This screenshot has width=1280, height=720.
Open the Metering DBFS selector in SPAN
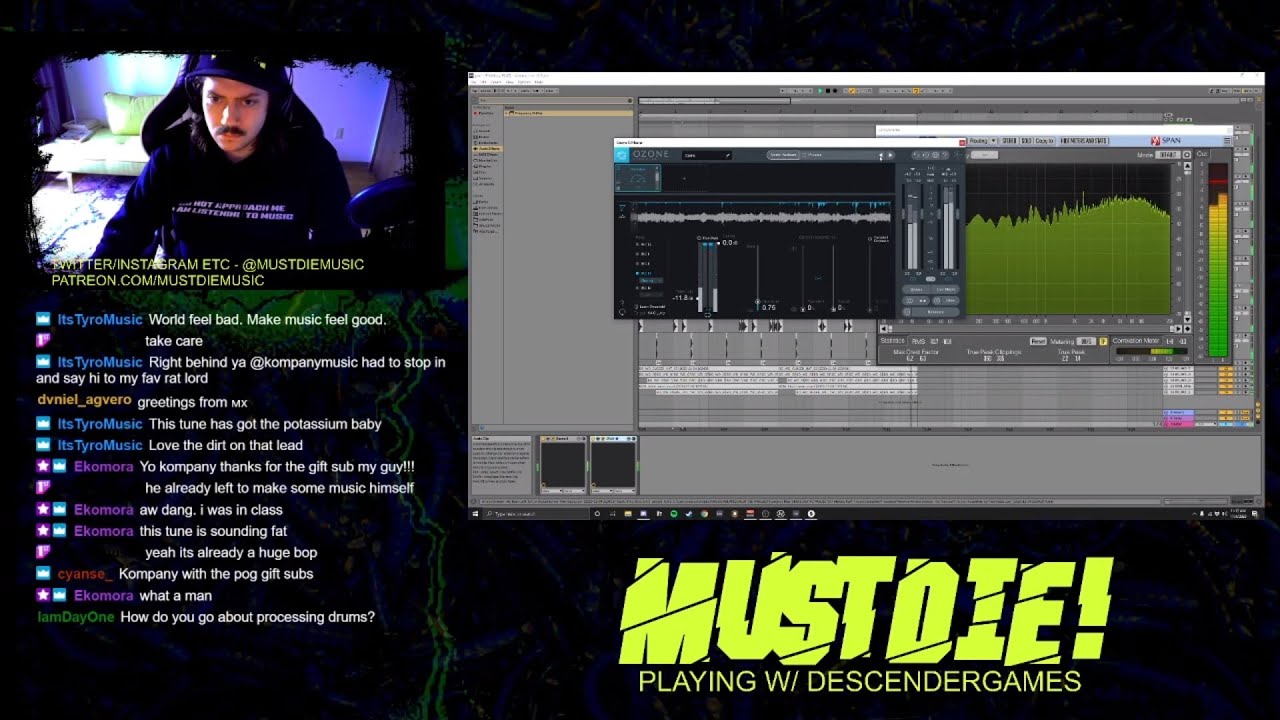(x=1086, y=341)
